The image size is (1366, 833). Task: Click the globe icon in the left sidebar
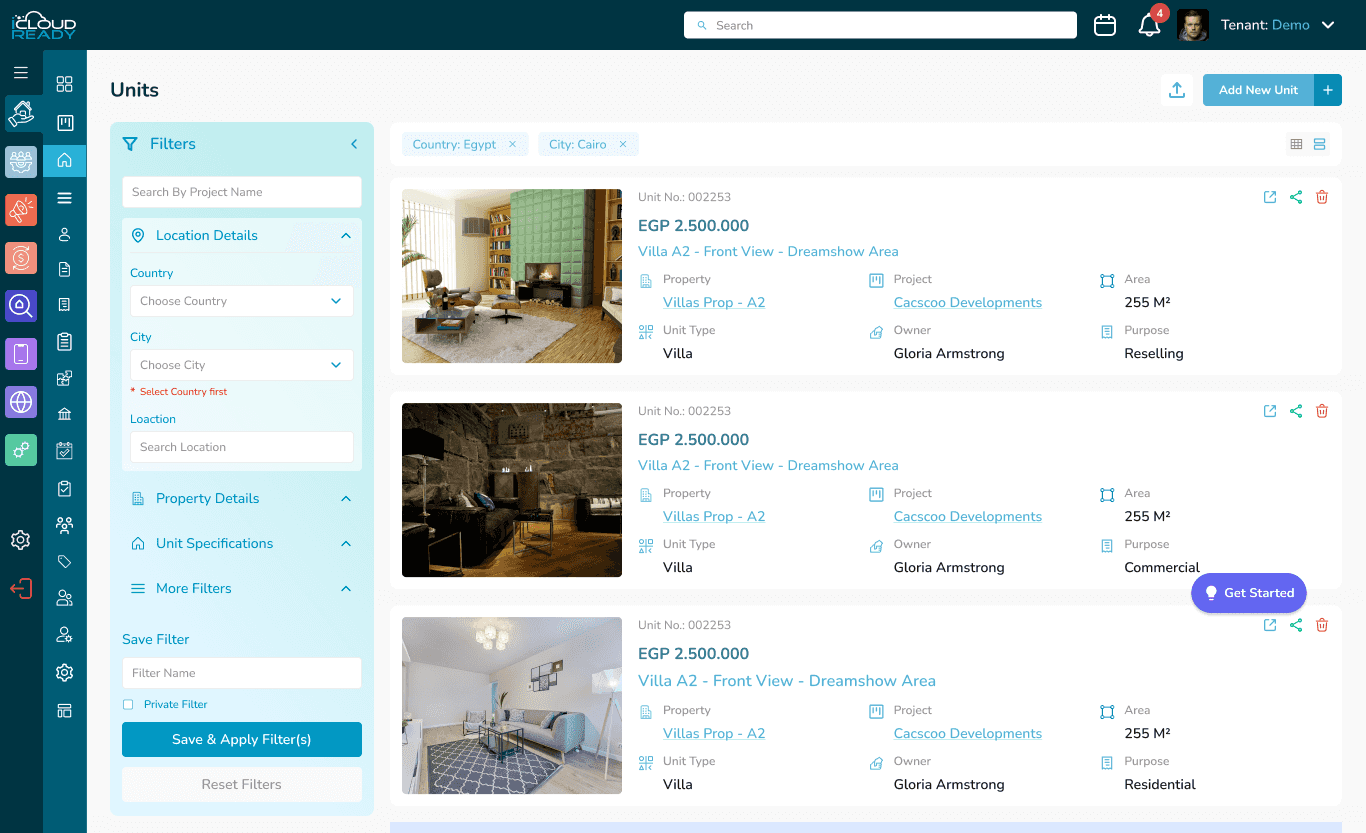20,402
